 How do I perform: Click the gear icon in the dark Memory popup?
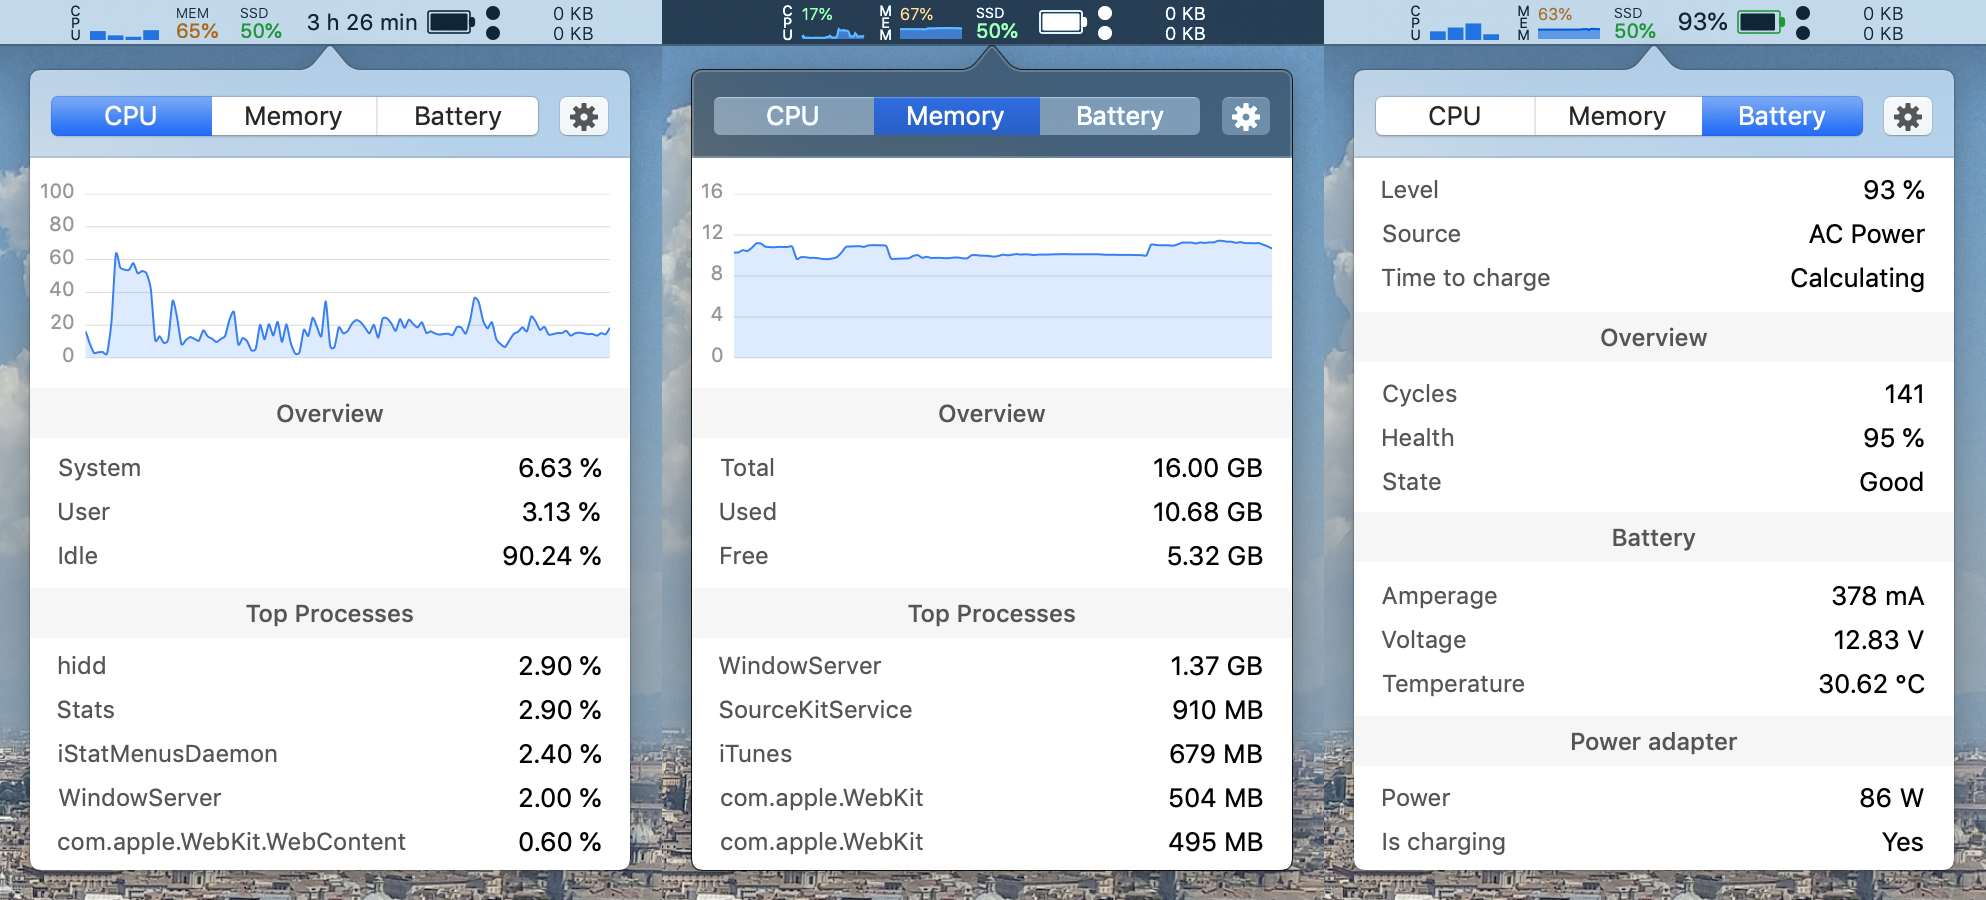point(1245,117)
